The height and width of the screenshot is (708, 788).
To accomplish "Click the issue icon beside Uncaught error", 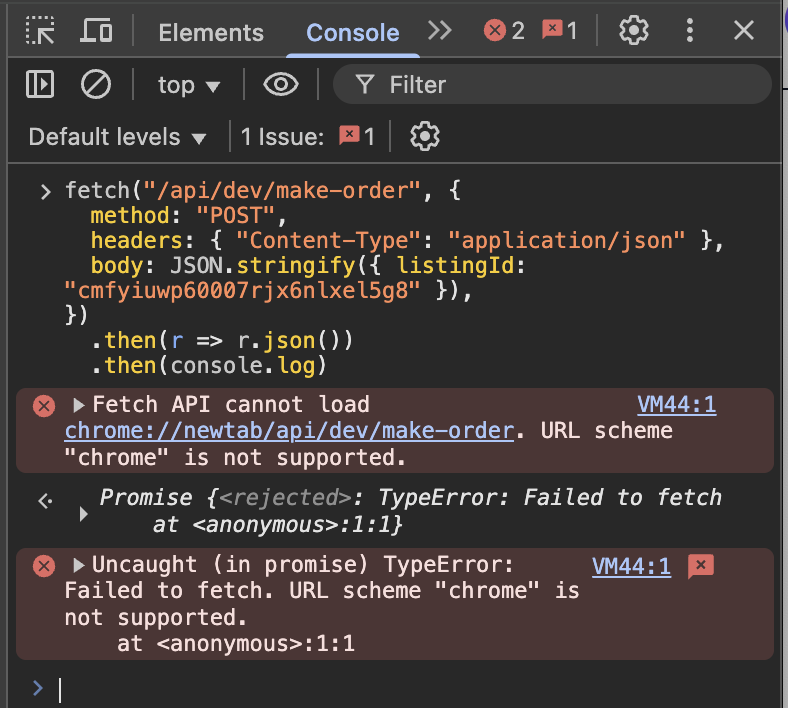I will coord(701,567).
